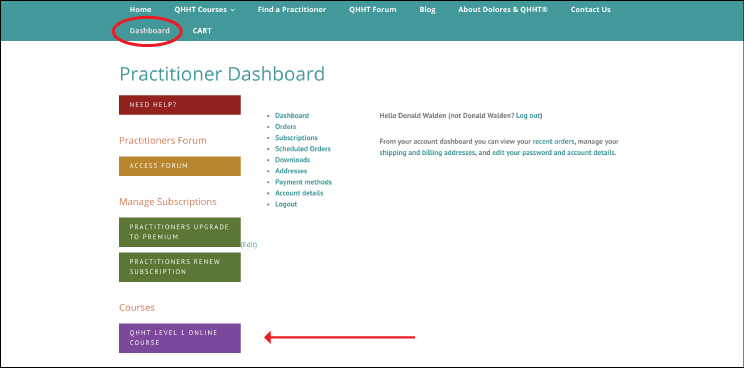Image resolution: width=744 pixels, height=368 pixels.
Task: Open shipping and billing addresses link
Action: pos(427,153)
